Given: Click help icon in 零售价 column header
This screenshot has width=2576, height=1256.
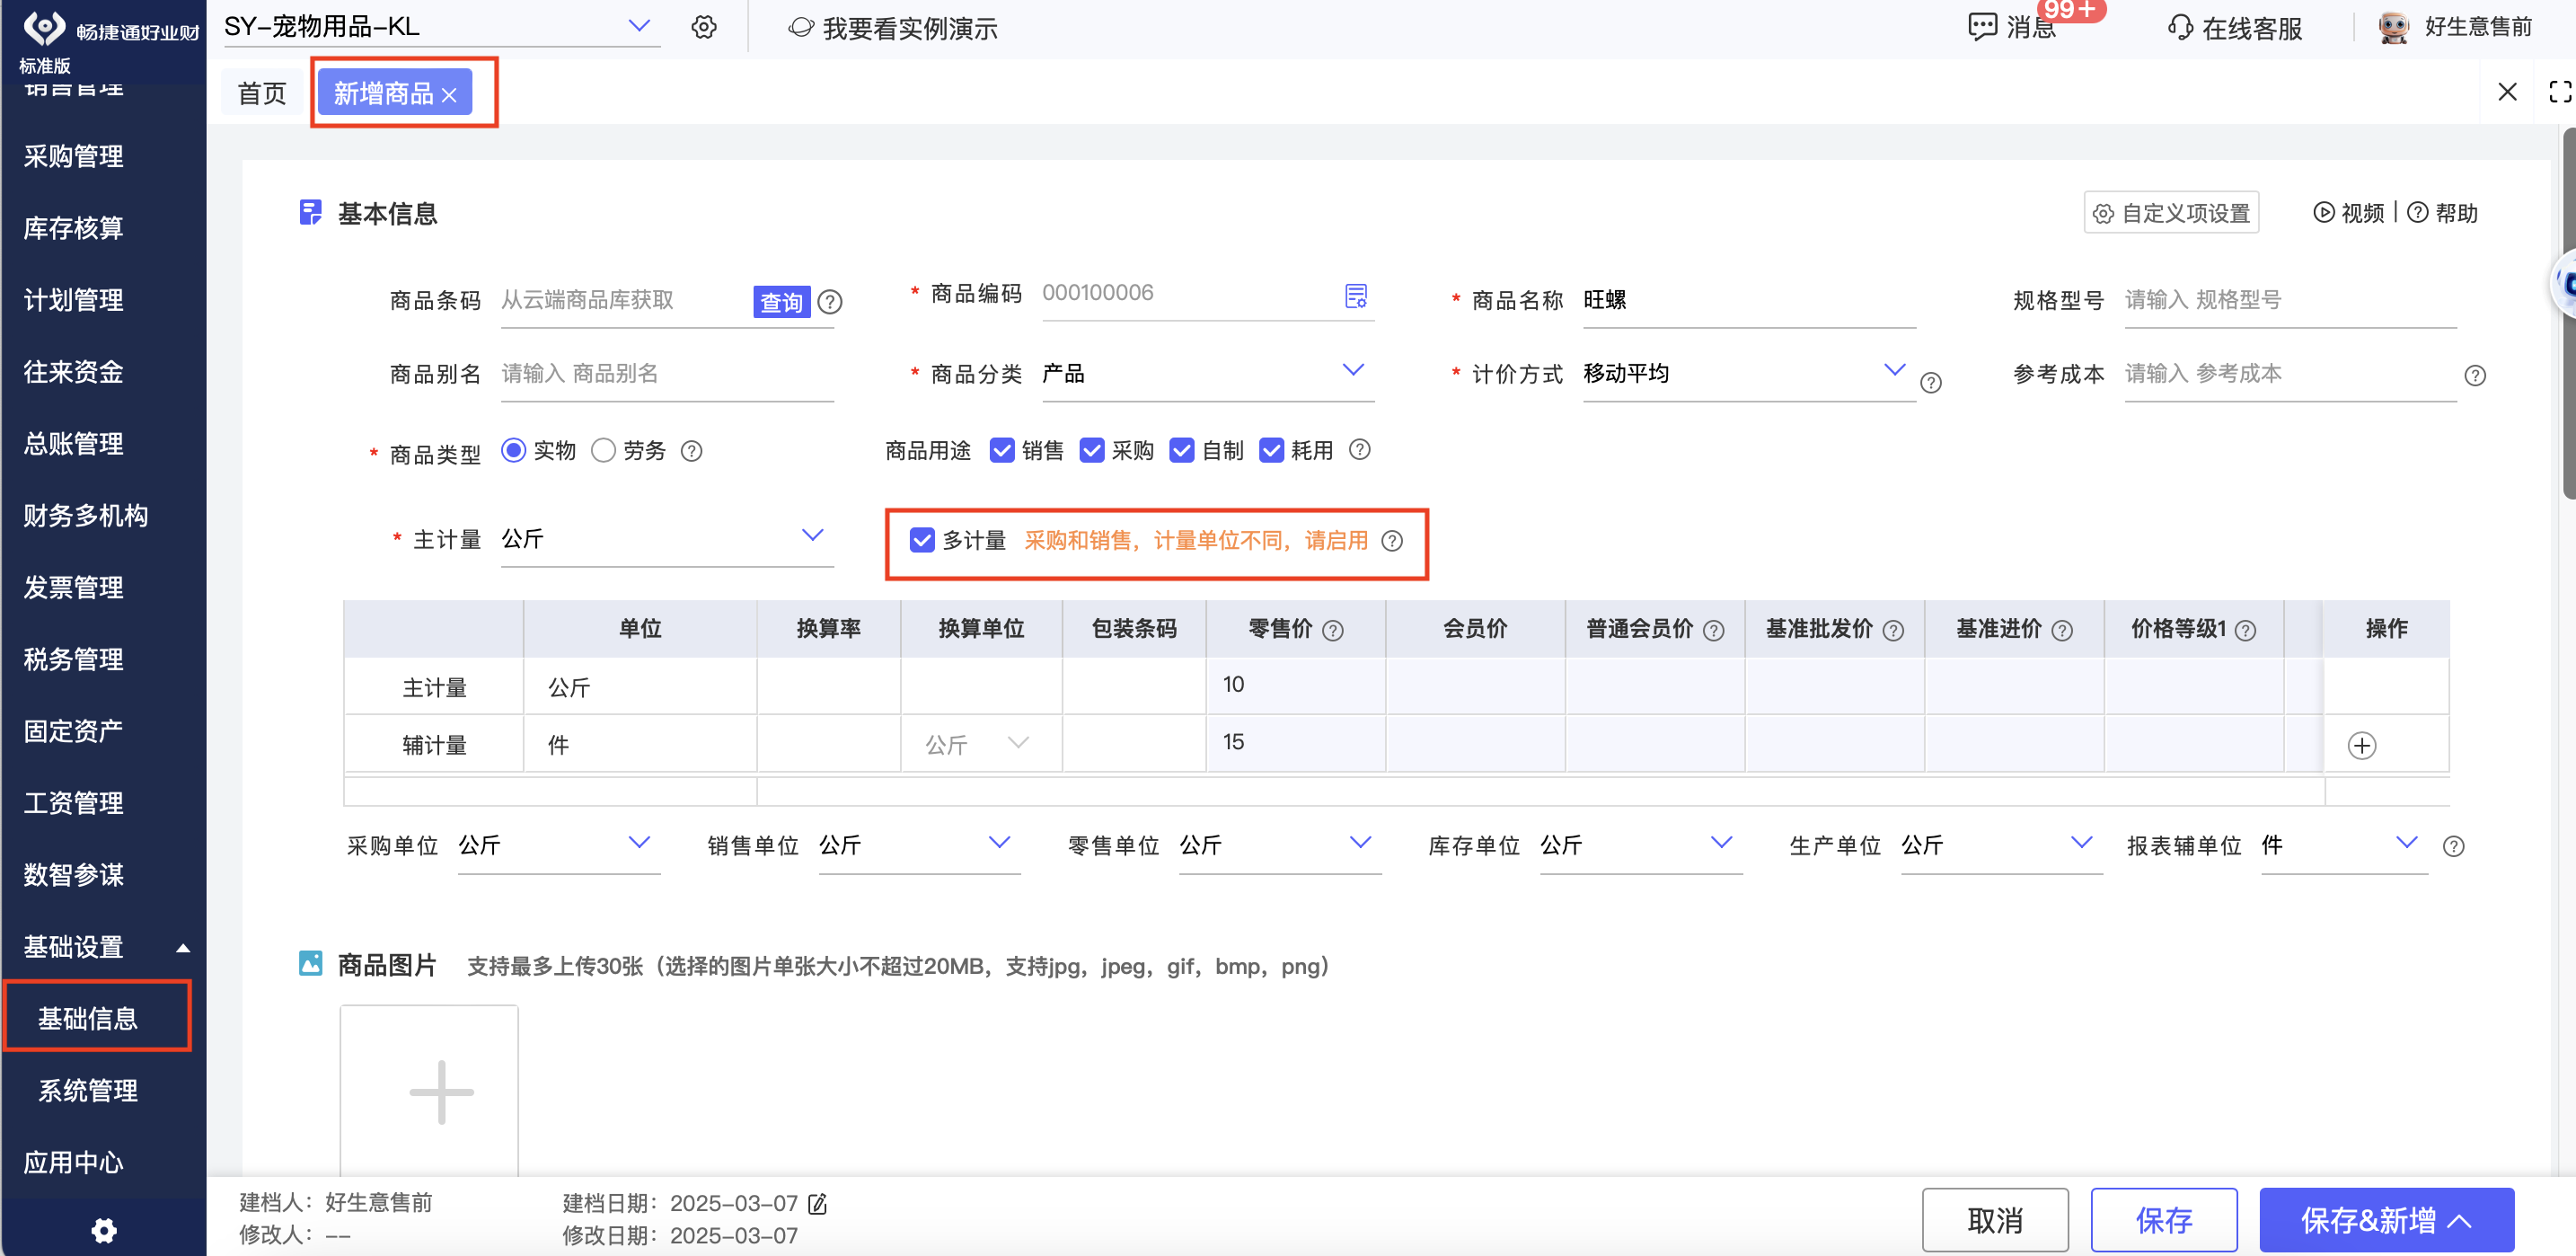Looking at the screenshot, I should 1332,631.
